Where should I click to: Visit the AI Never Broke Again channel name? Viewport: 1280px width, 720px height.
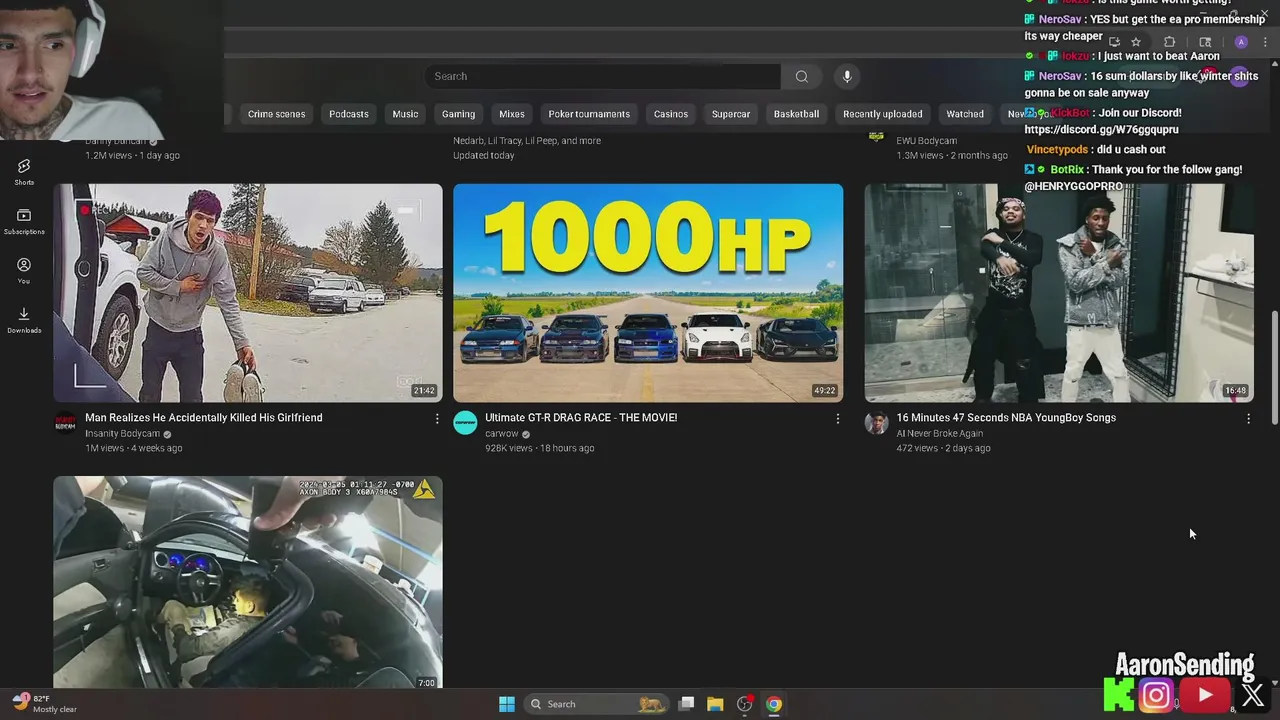(940, 434)
